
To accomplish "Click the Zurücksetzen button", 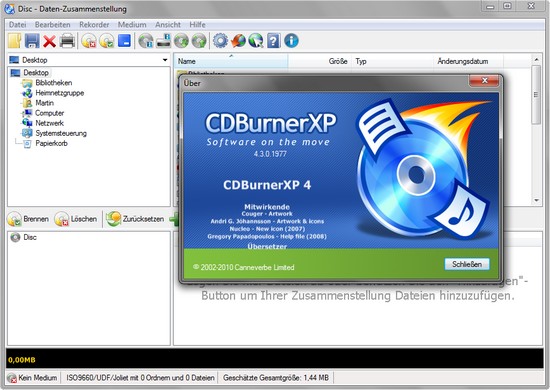I will point(135,219).
